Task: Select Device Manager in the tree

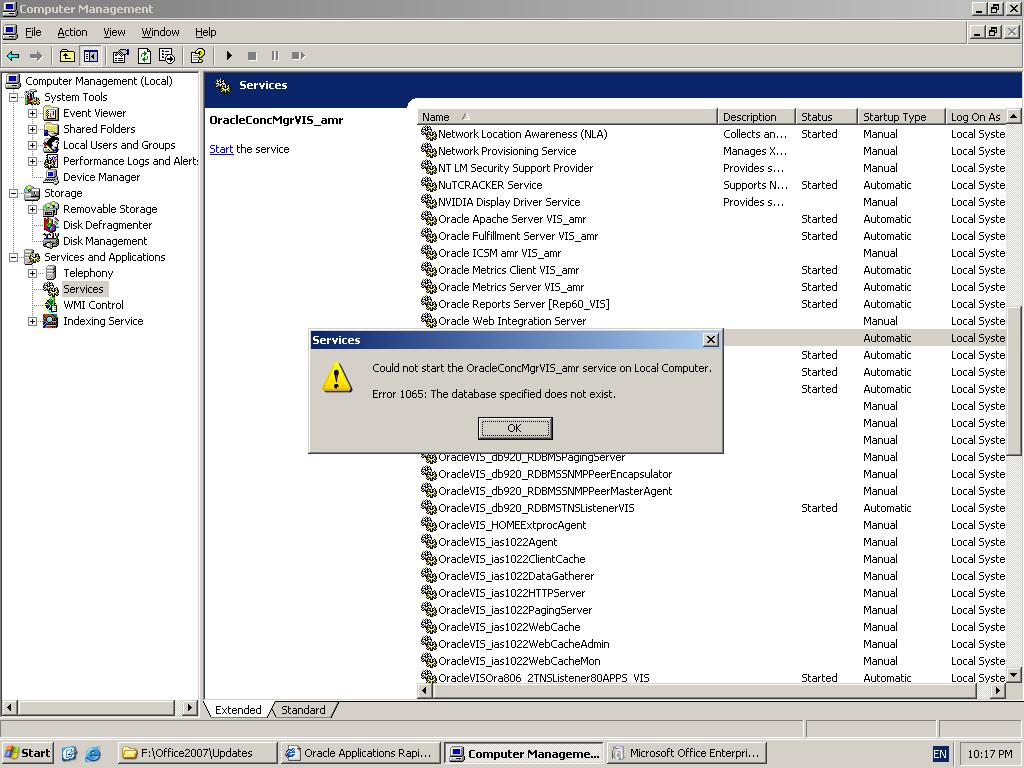Action: tap(101, 177)
